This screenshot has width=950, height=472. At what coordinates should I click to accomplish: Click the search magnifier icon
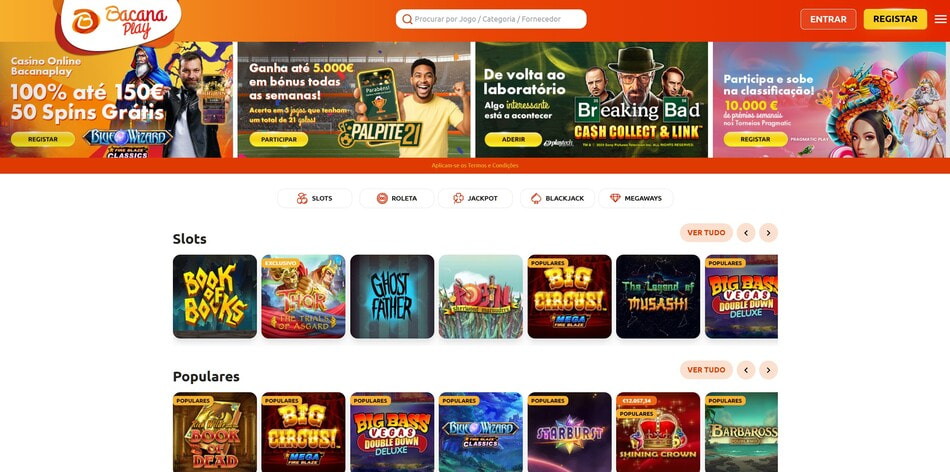point(407,19)
